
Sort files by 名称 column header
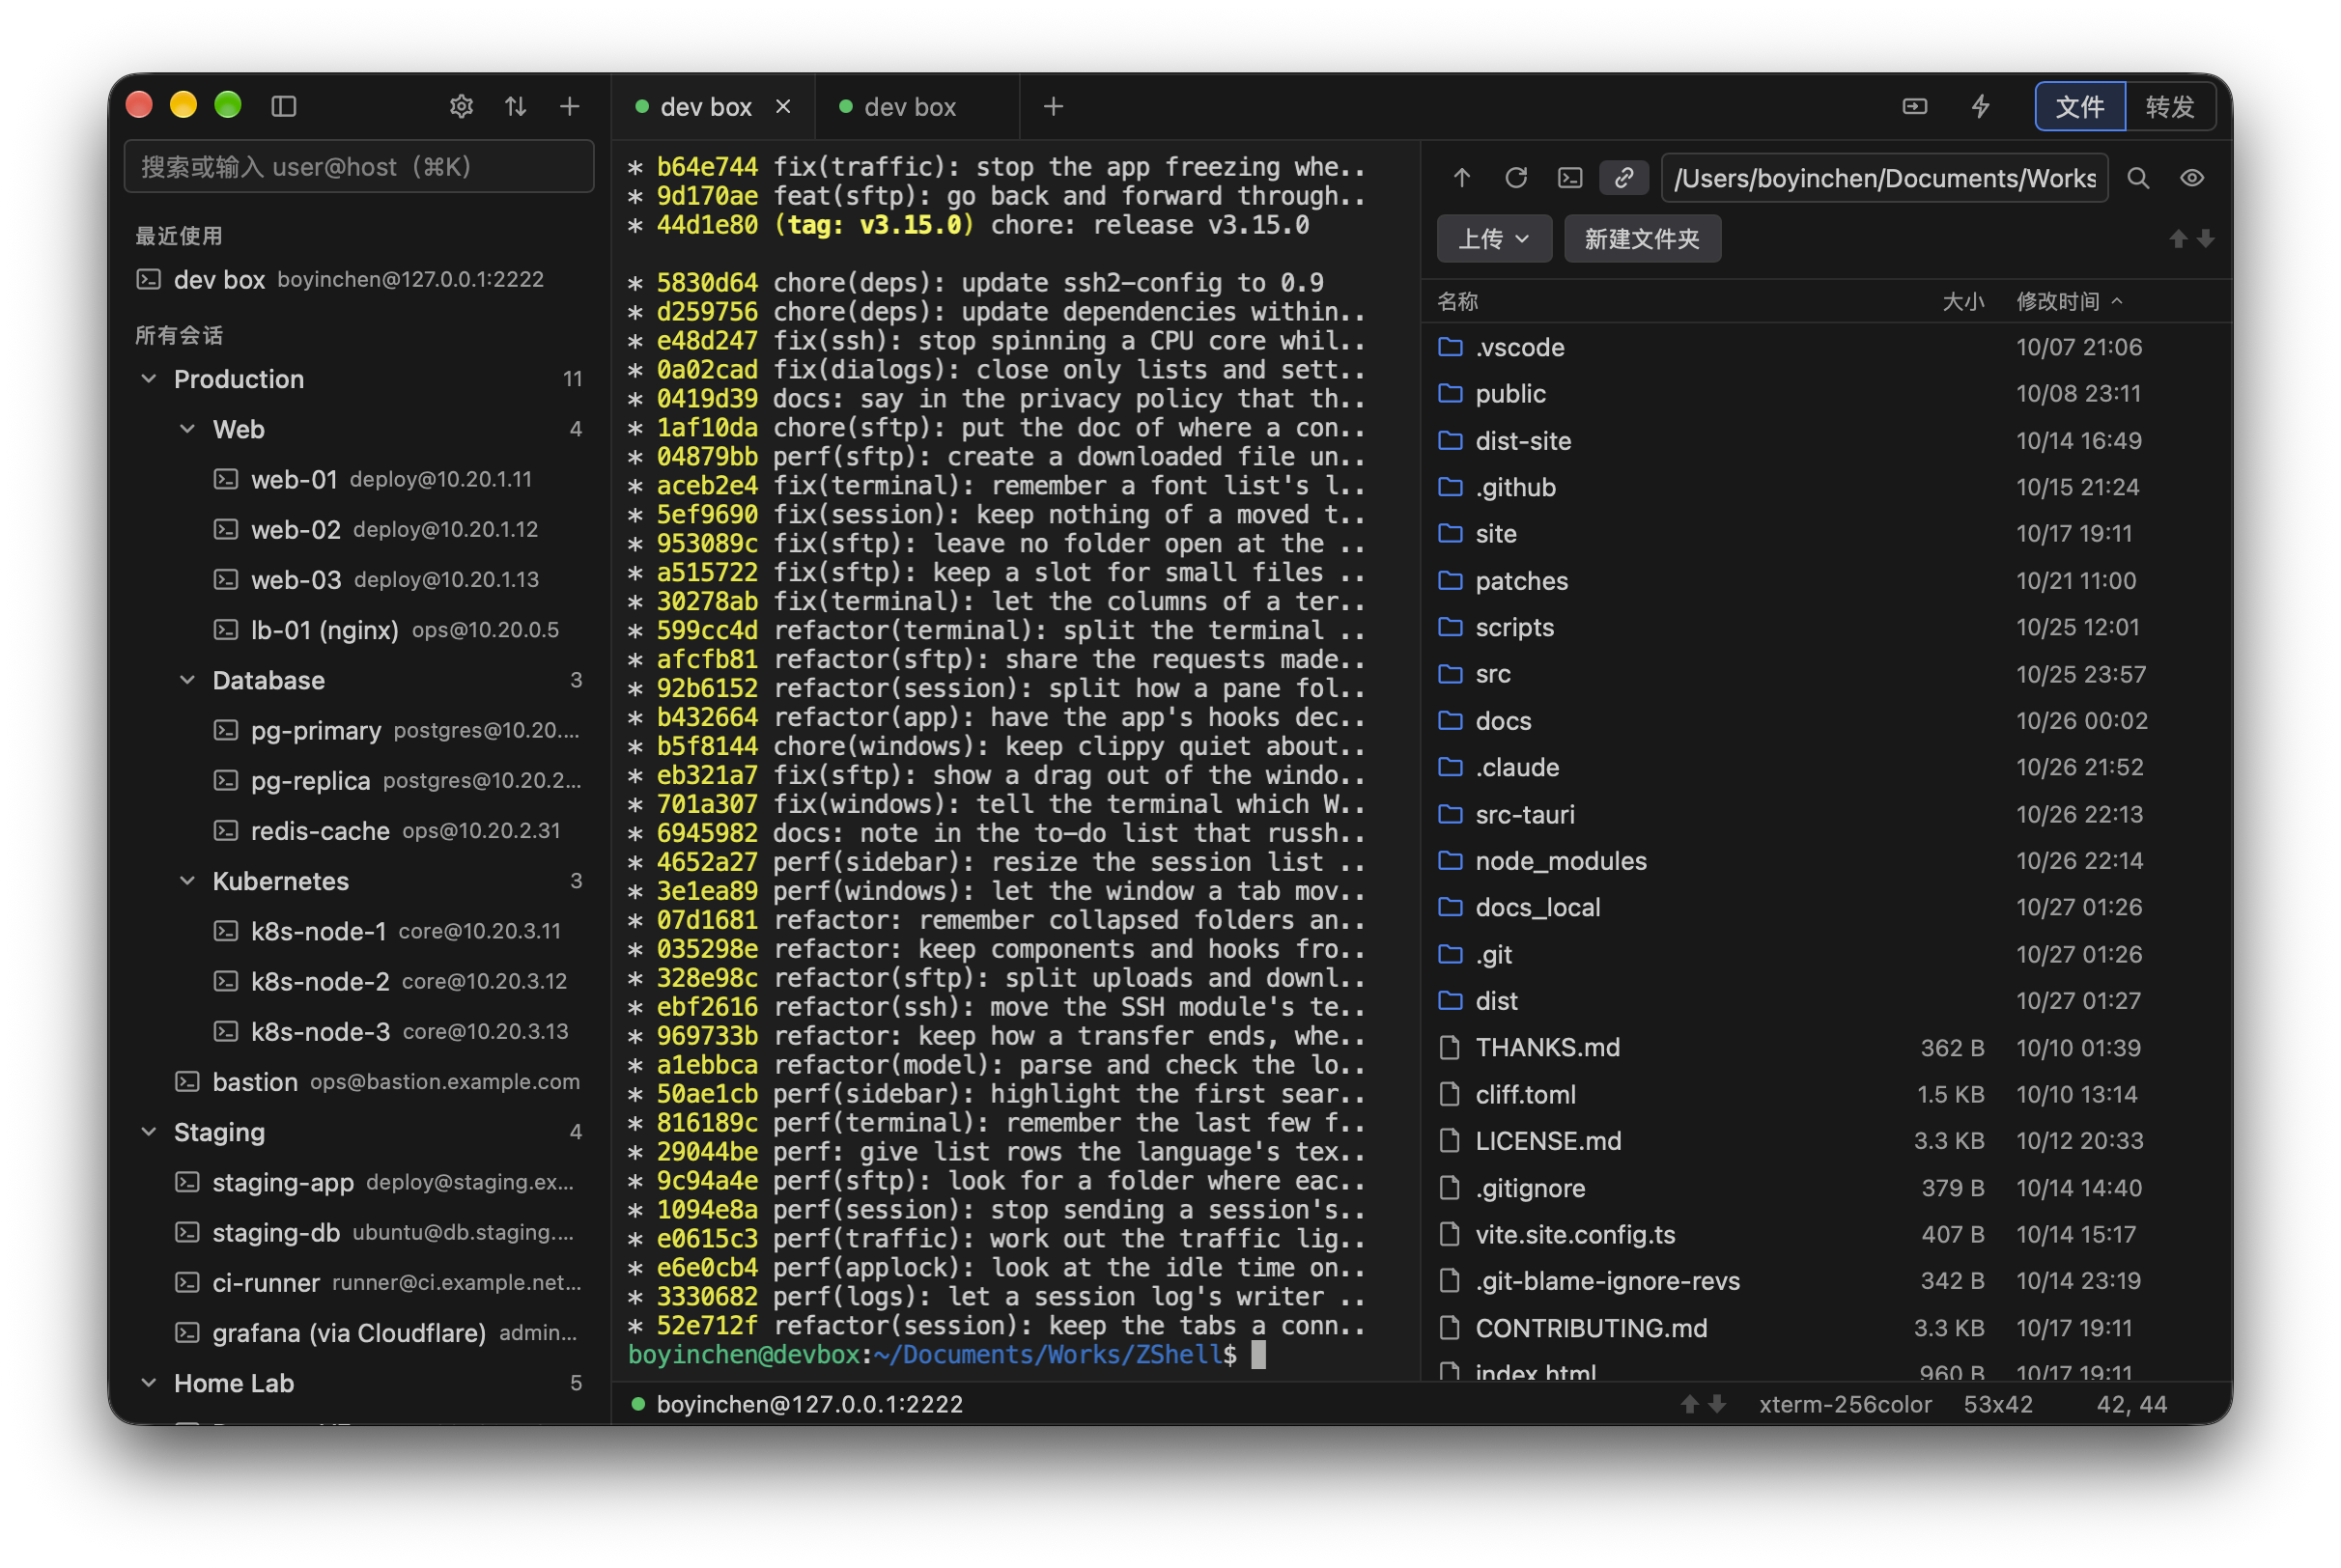(x=1457, y=301)
